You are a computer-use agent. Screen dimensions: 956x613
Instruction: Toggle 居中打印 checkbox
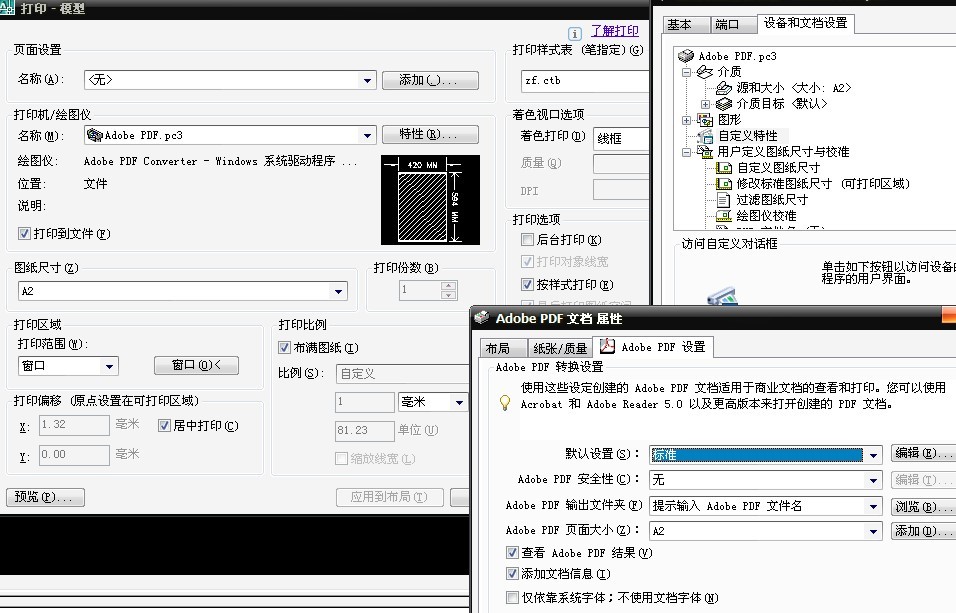(x=164, y=426)
